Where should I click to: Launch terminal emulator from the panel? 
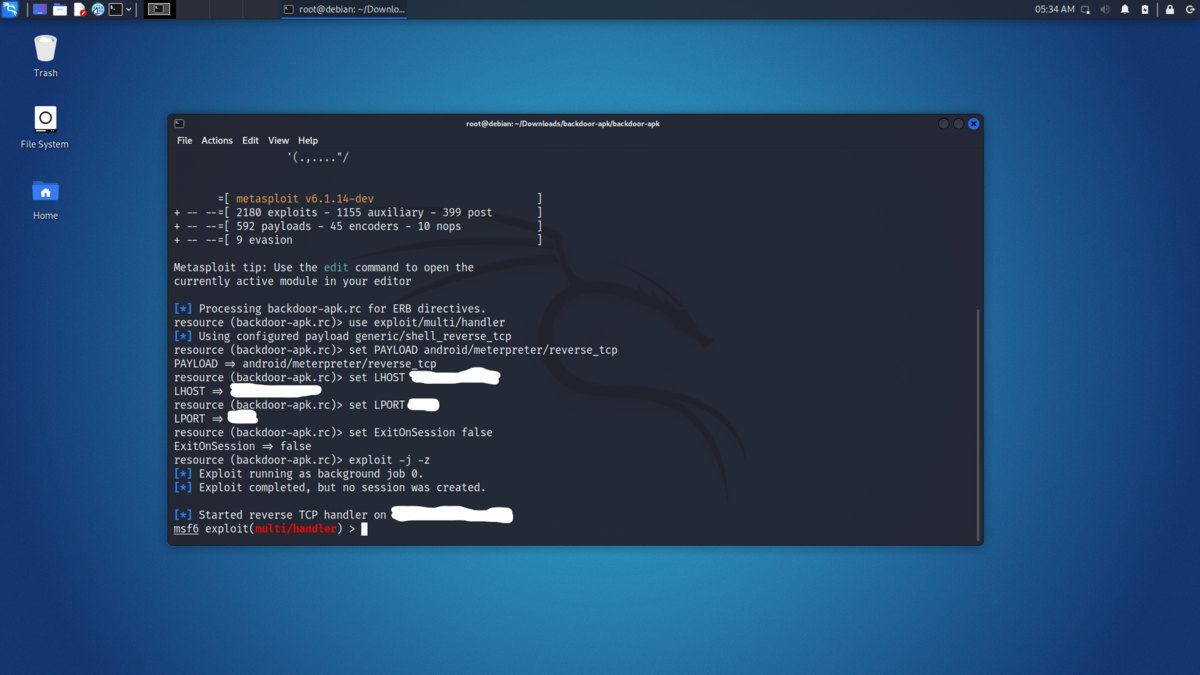(116, 9)
